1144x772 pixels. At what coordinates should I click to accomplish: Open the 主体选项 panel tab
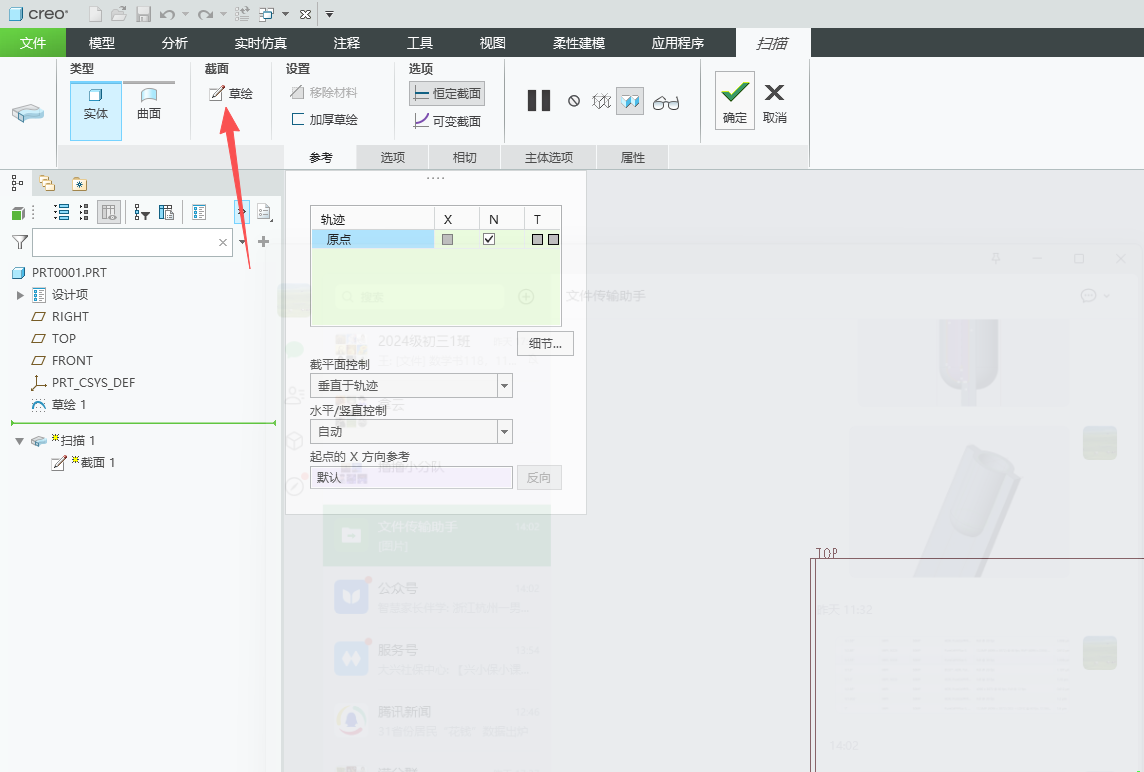[549, 158]
